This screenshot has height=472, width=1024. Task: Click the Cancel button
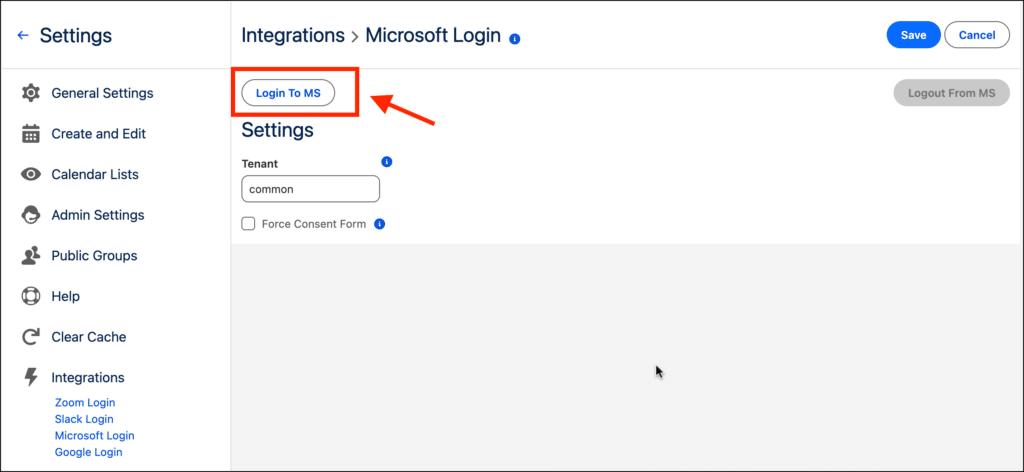976,35
